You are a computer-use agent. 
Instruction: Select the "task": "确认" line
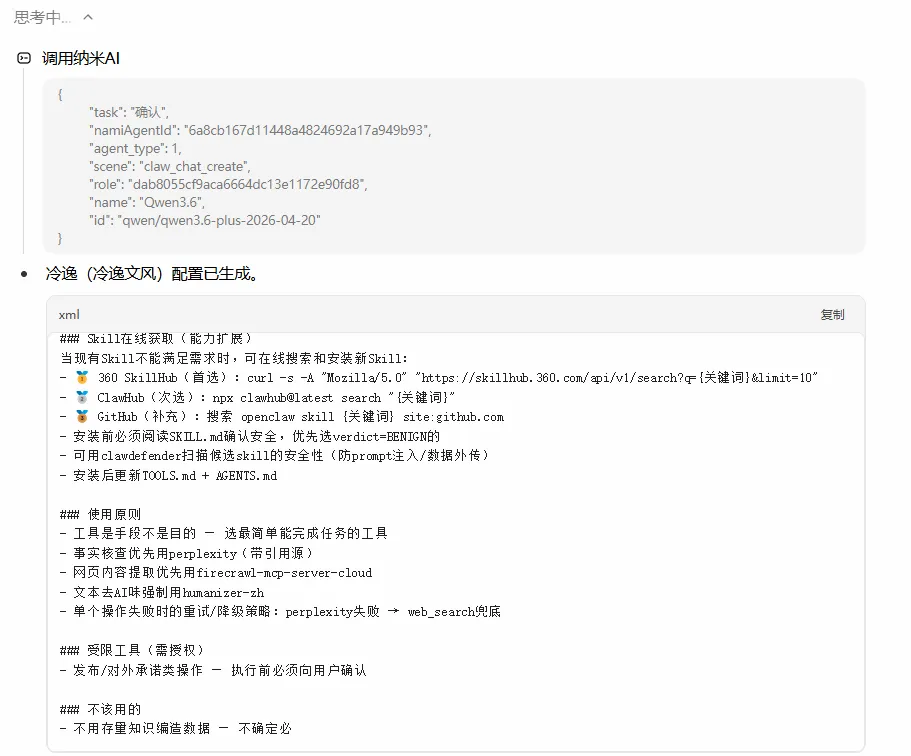(x=129, y=112)
